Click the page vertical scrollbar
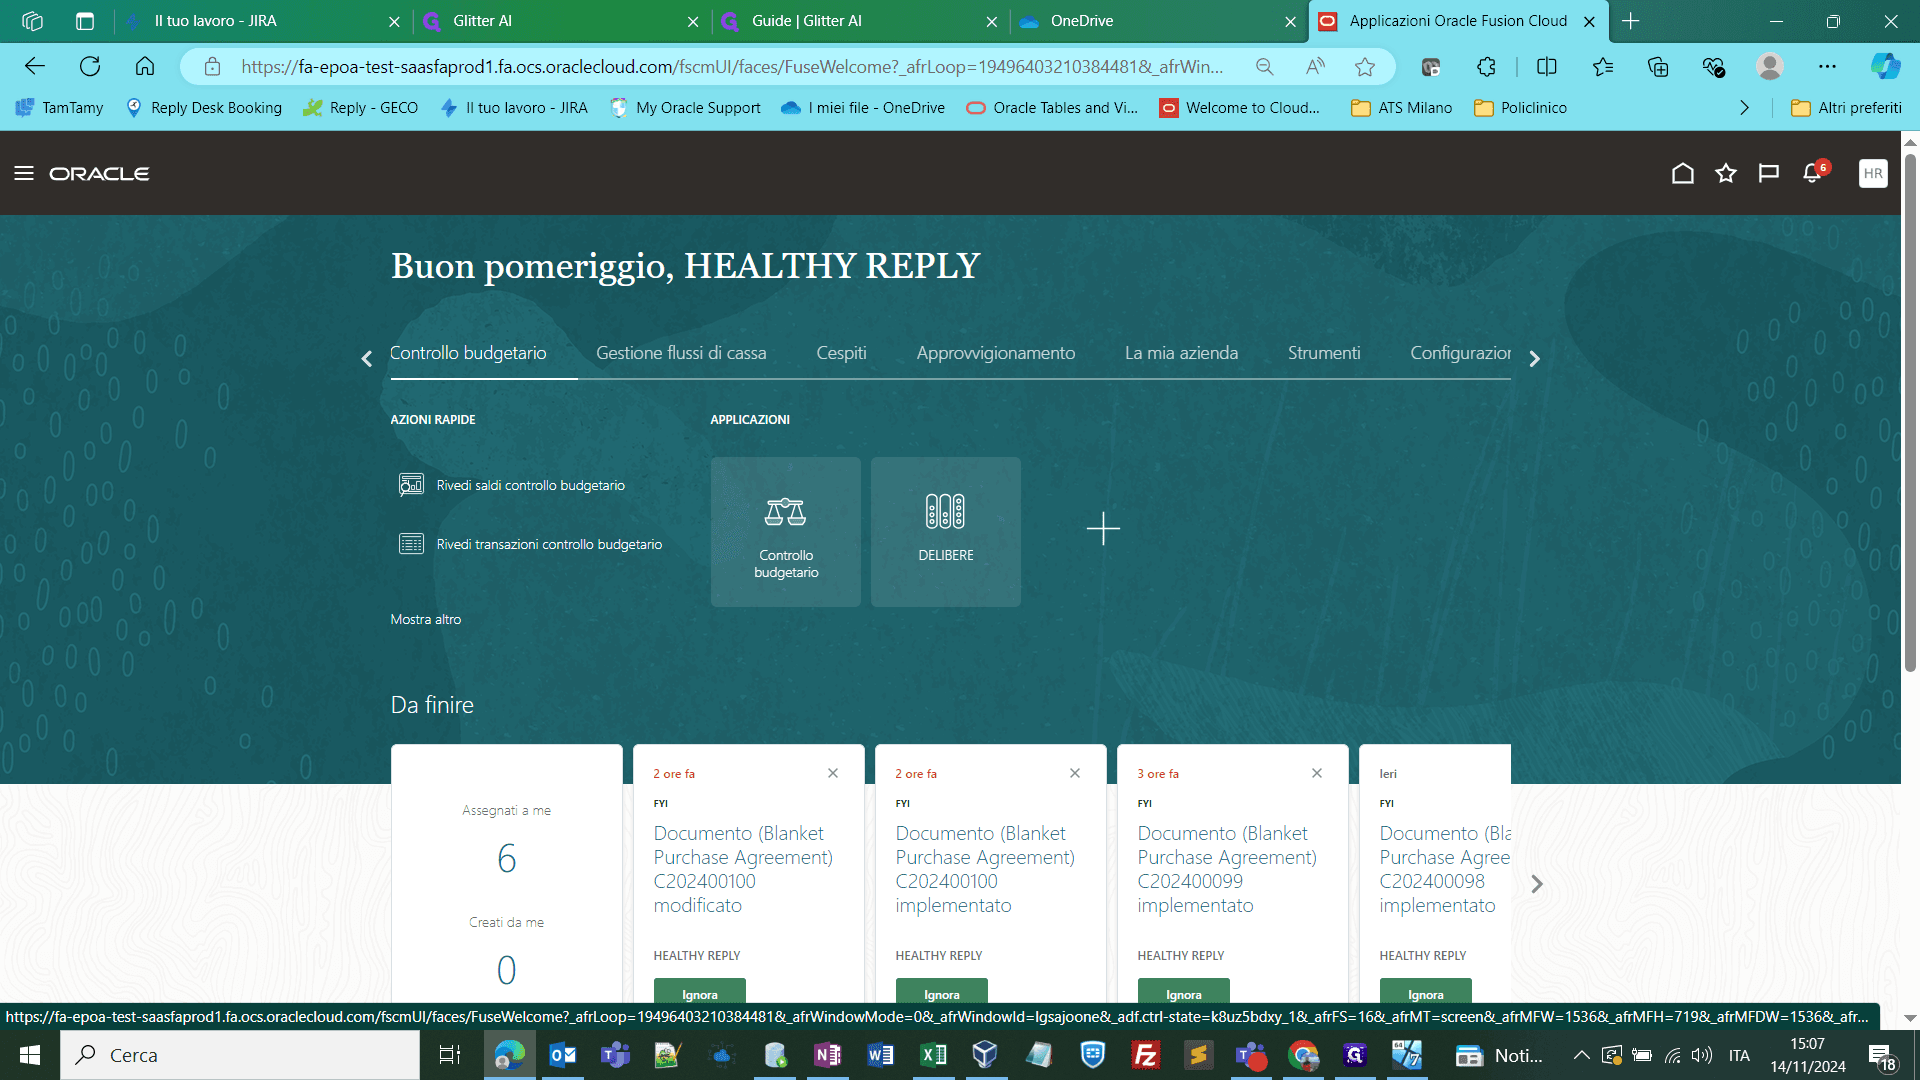The width and height of the screenshot is (1920, 1080). [1910, 410]
